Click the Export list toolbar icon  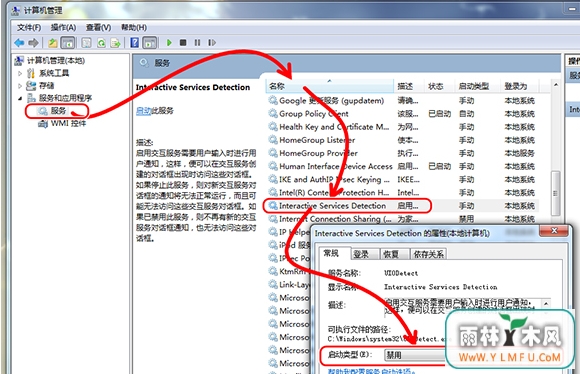tap(115, 43)
